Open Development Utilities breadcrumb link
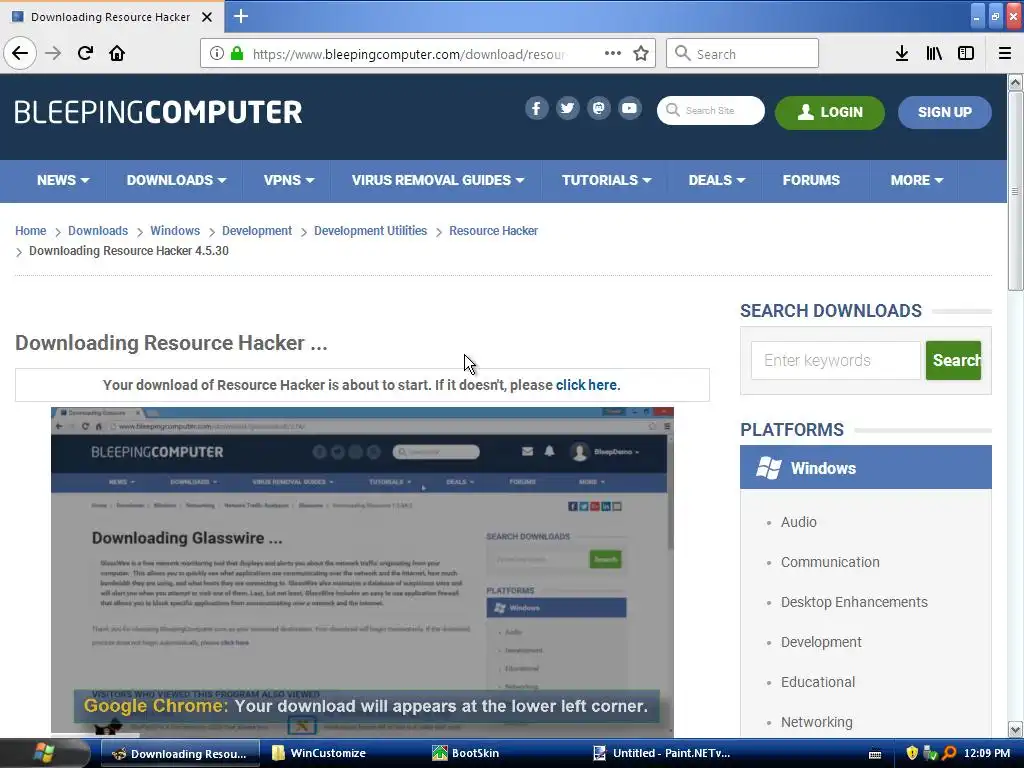This screenshot has height=768, width=1024. tap(370, 231)
